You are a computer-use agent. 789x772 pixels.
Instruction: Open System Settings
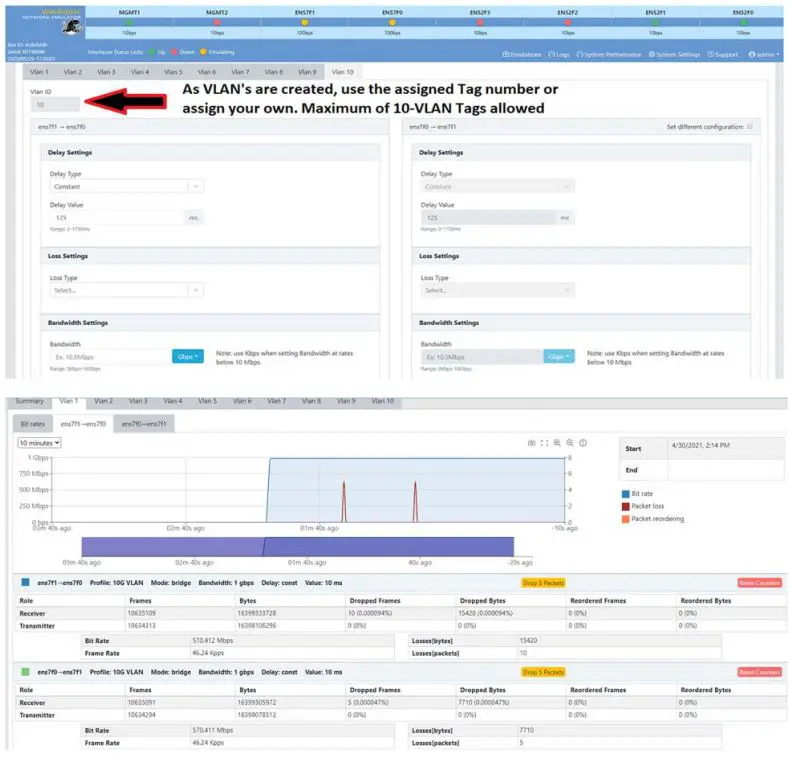click(x=674, y=54)
